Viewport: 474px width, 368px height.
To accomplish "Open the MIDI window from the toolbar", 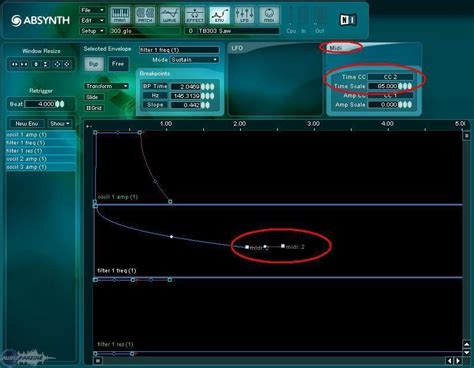I will pyautogui.click(x=269, y=15).
